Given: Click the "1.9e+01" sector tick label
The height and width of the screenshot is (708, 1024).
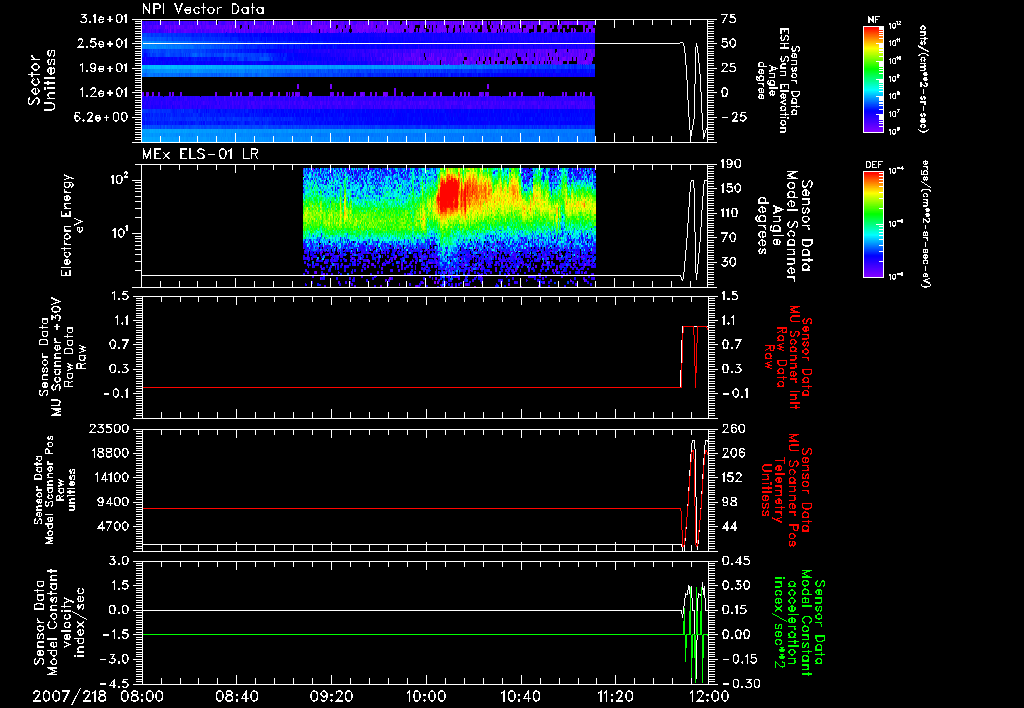Looking at the screenshot, I should 104,68.
